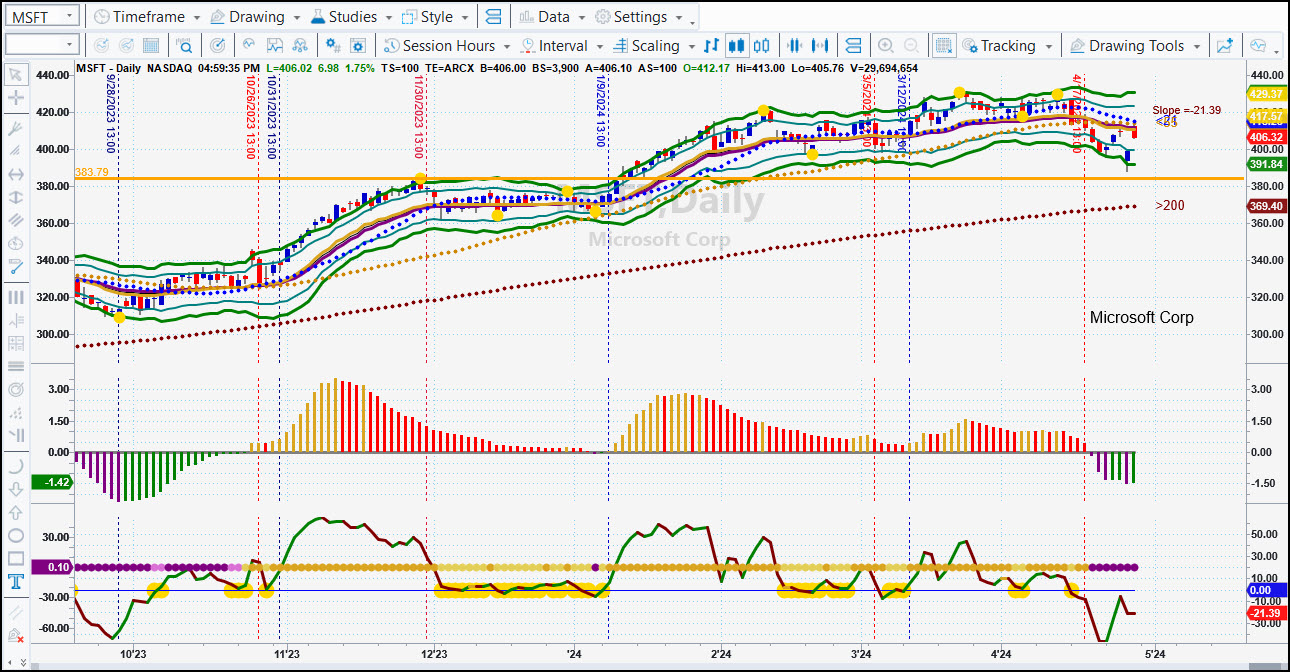
Task: Click zoom in magnifier icon
Action: tap(886, 46)
